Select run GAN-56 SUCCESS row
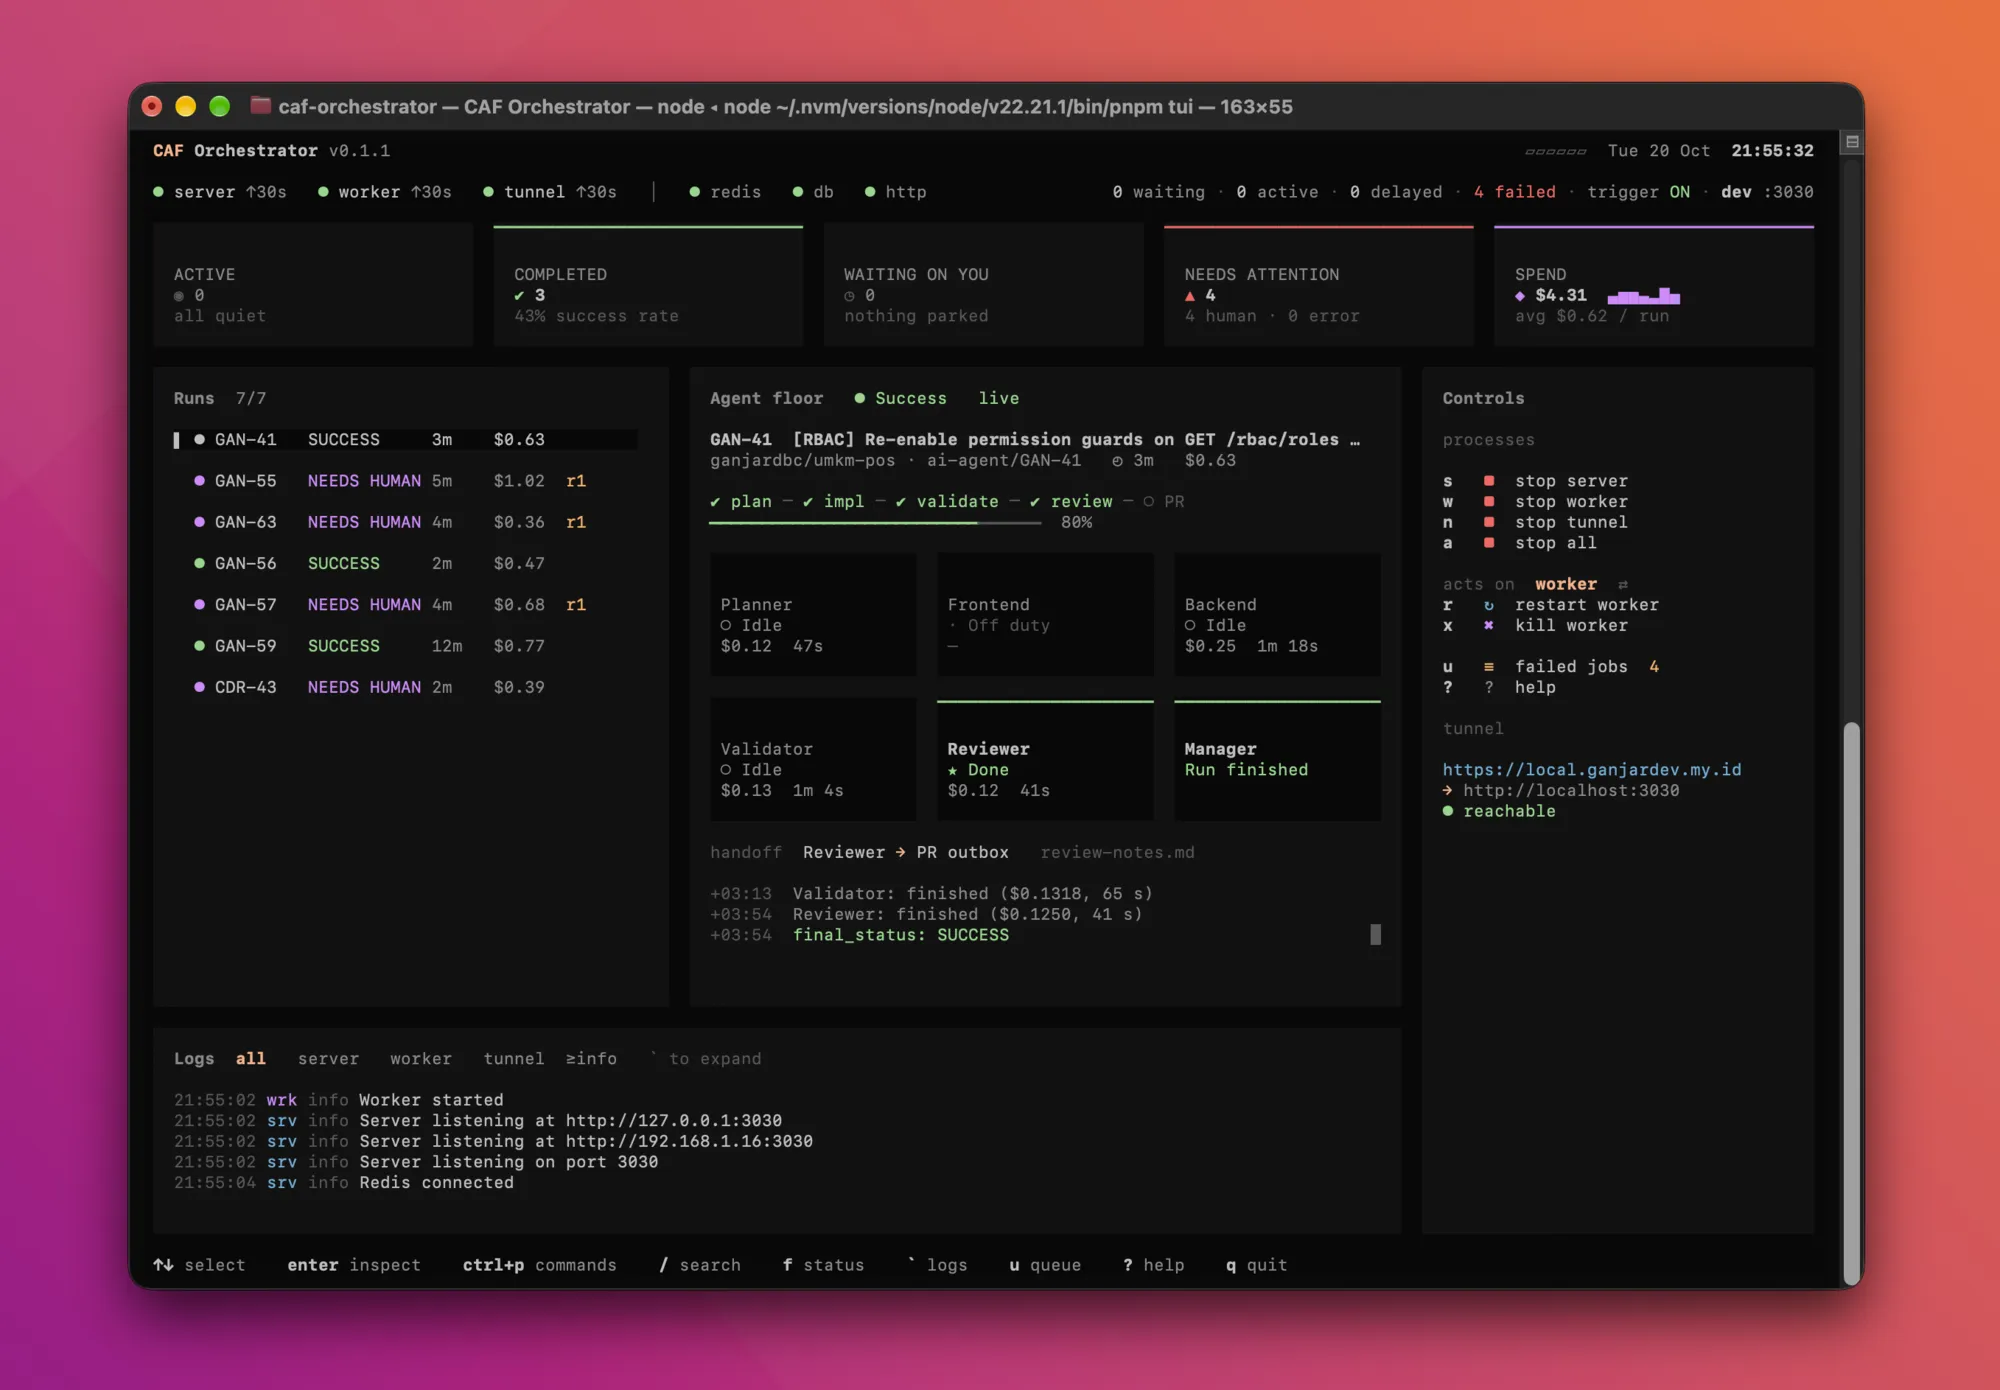 click(x=405, y=564)
